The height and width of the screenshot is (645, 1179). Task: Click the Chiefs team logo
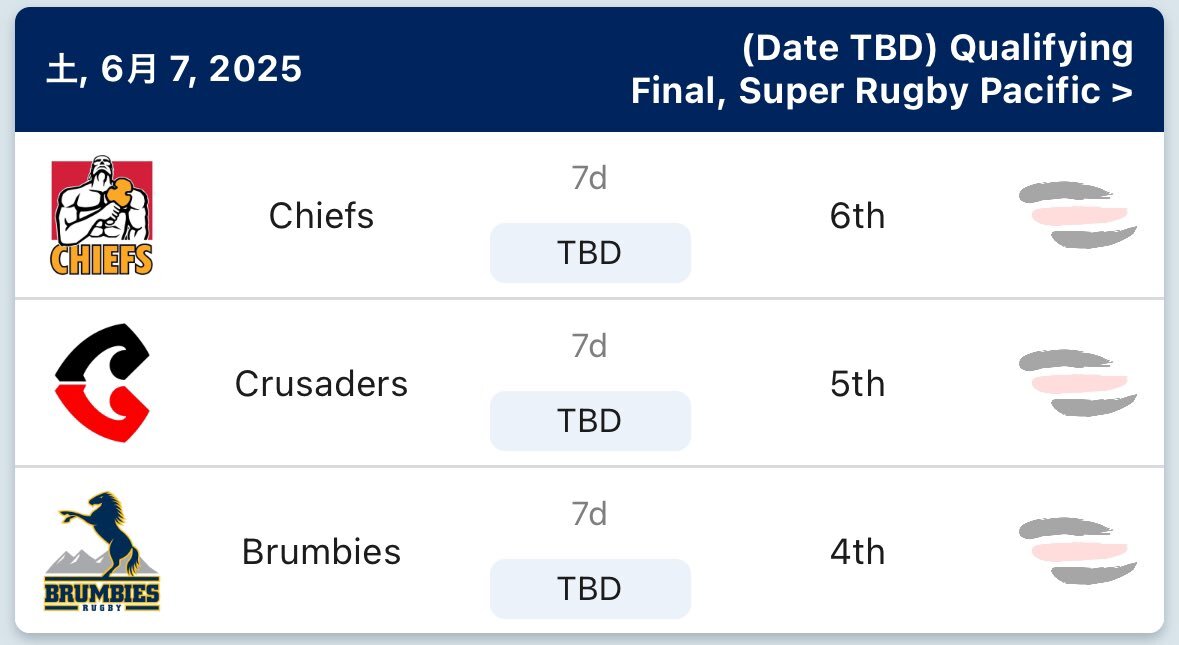[102, 215]
